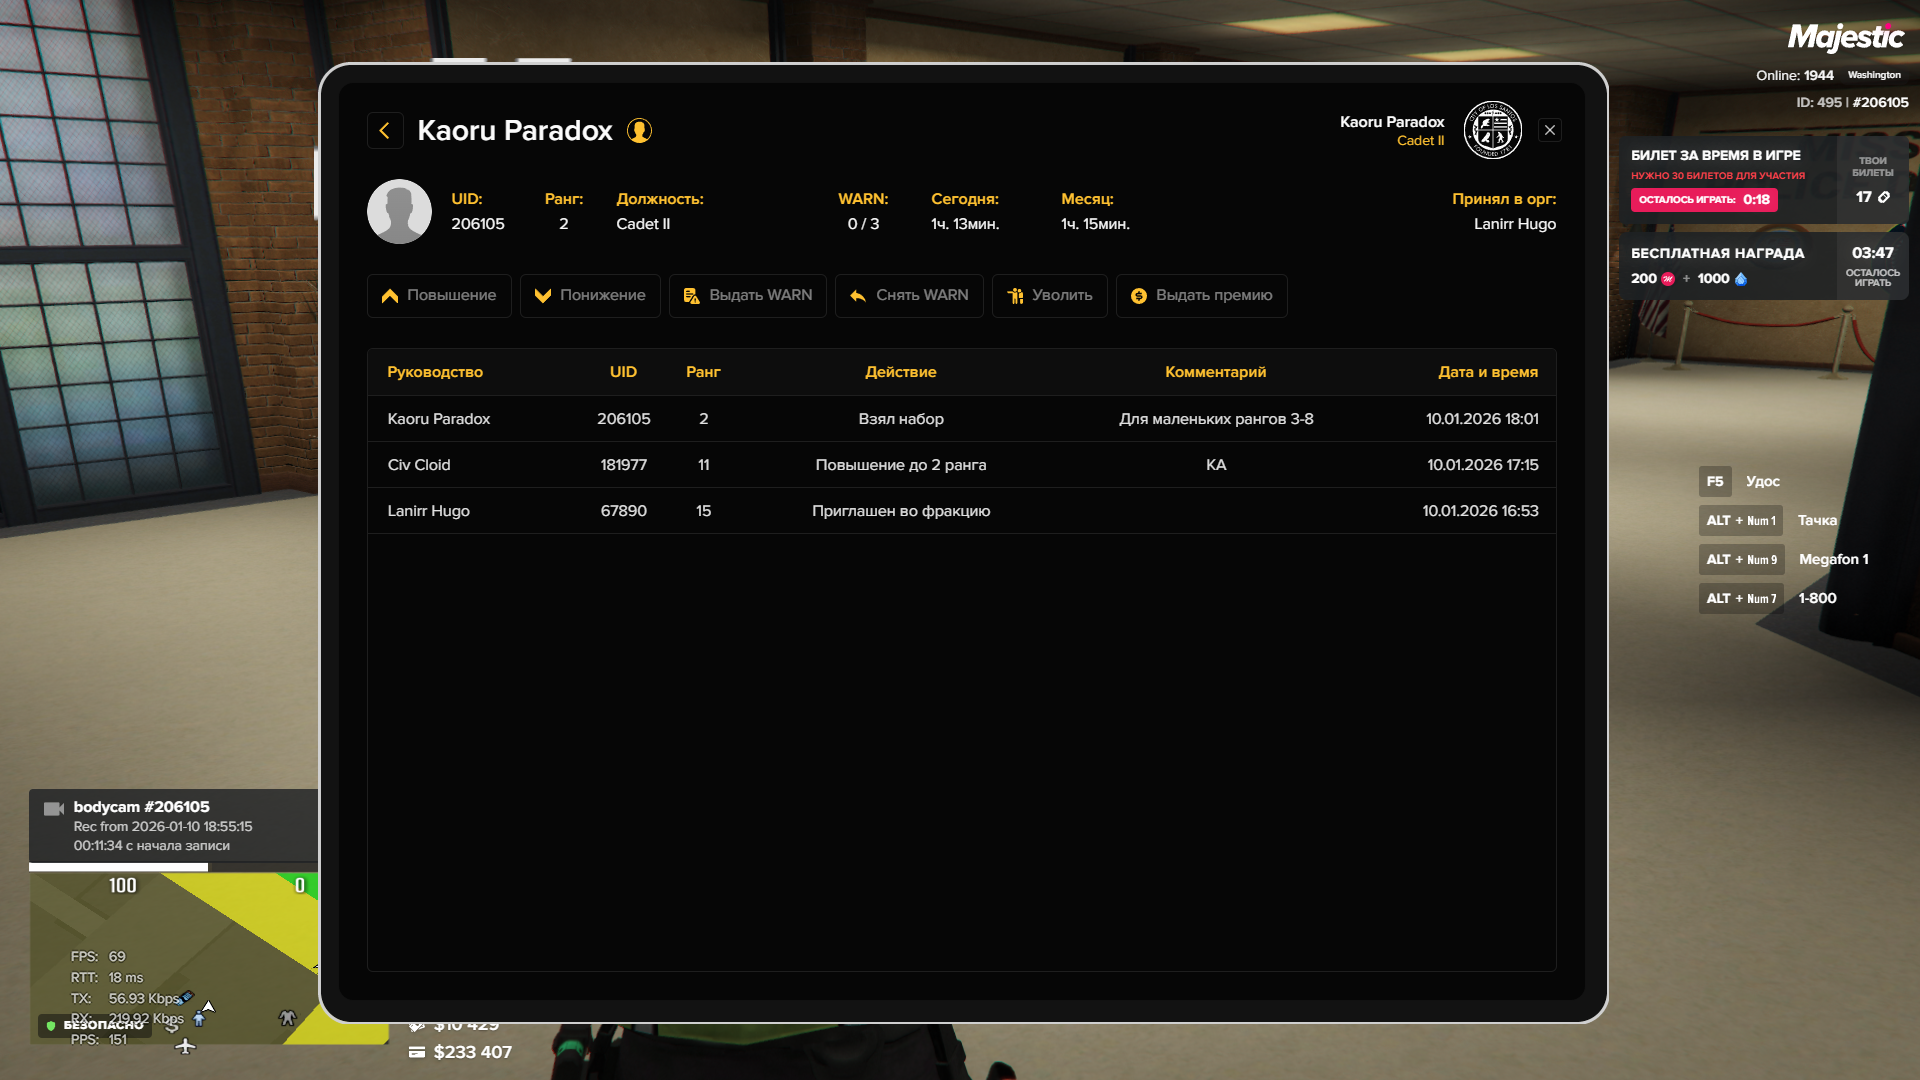This screenshot has width=1920, height=1080.
Task: Click Выдать премию bonus button
Action: (1201, 296)
